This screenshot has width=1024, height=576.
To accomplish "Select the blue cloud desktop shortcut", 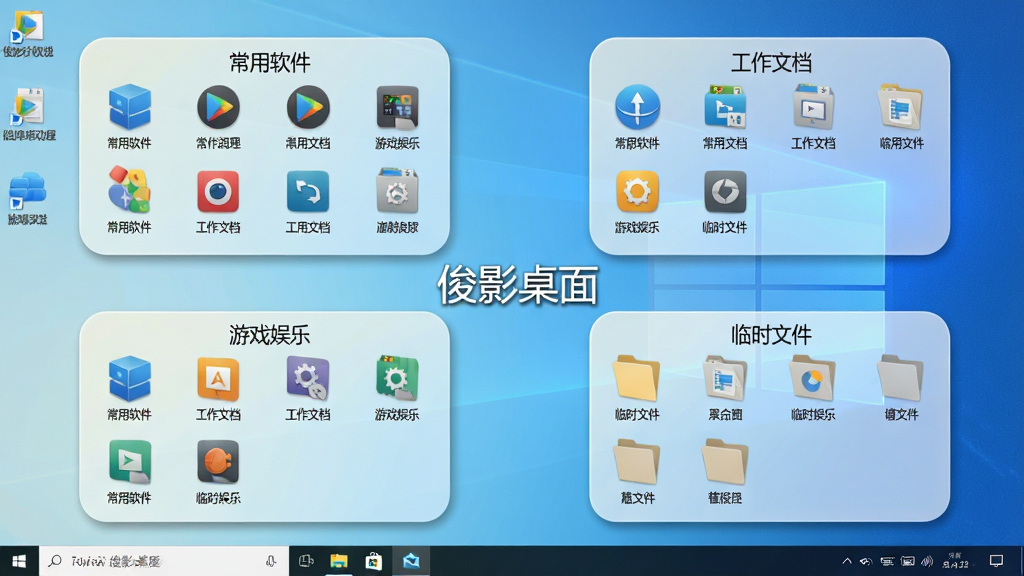I will 27,191.
